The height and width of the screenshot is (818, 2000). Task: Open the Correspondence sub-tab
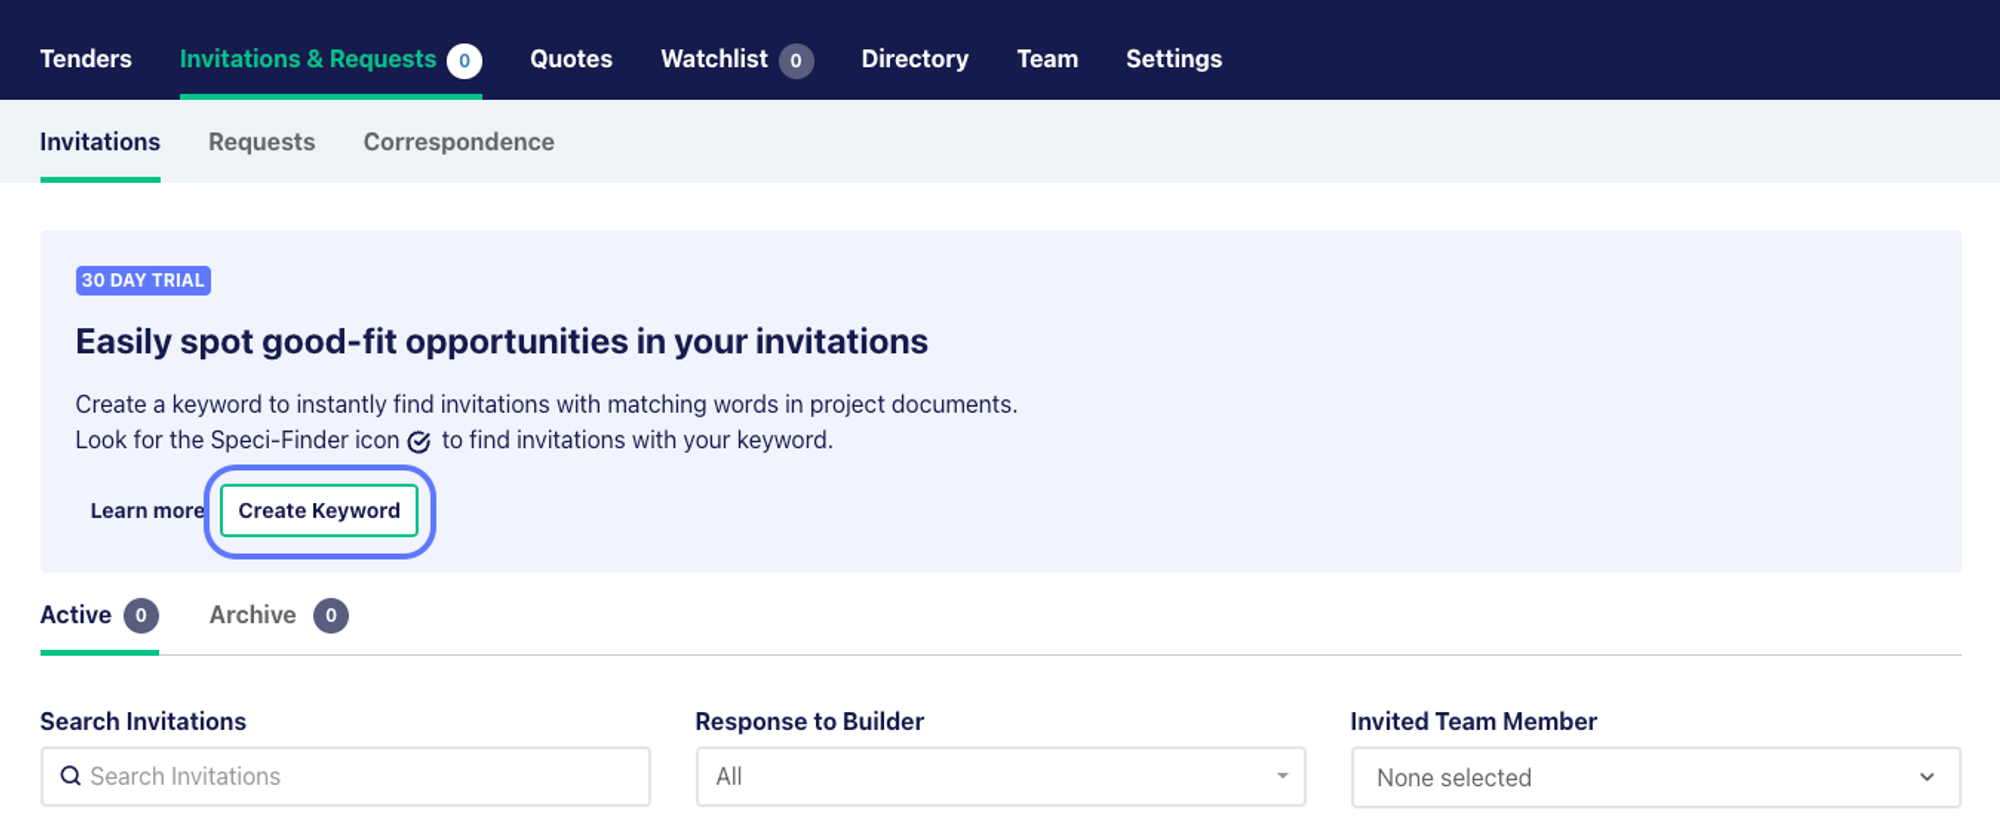[x=459, y=142]
